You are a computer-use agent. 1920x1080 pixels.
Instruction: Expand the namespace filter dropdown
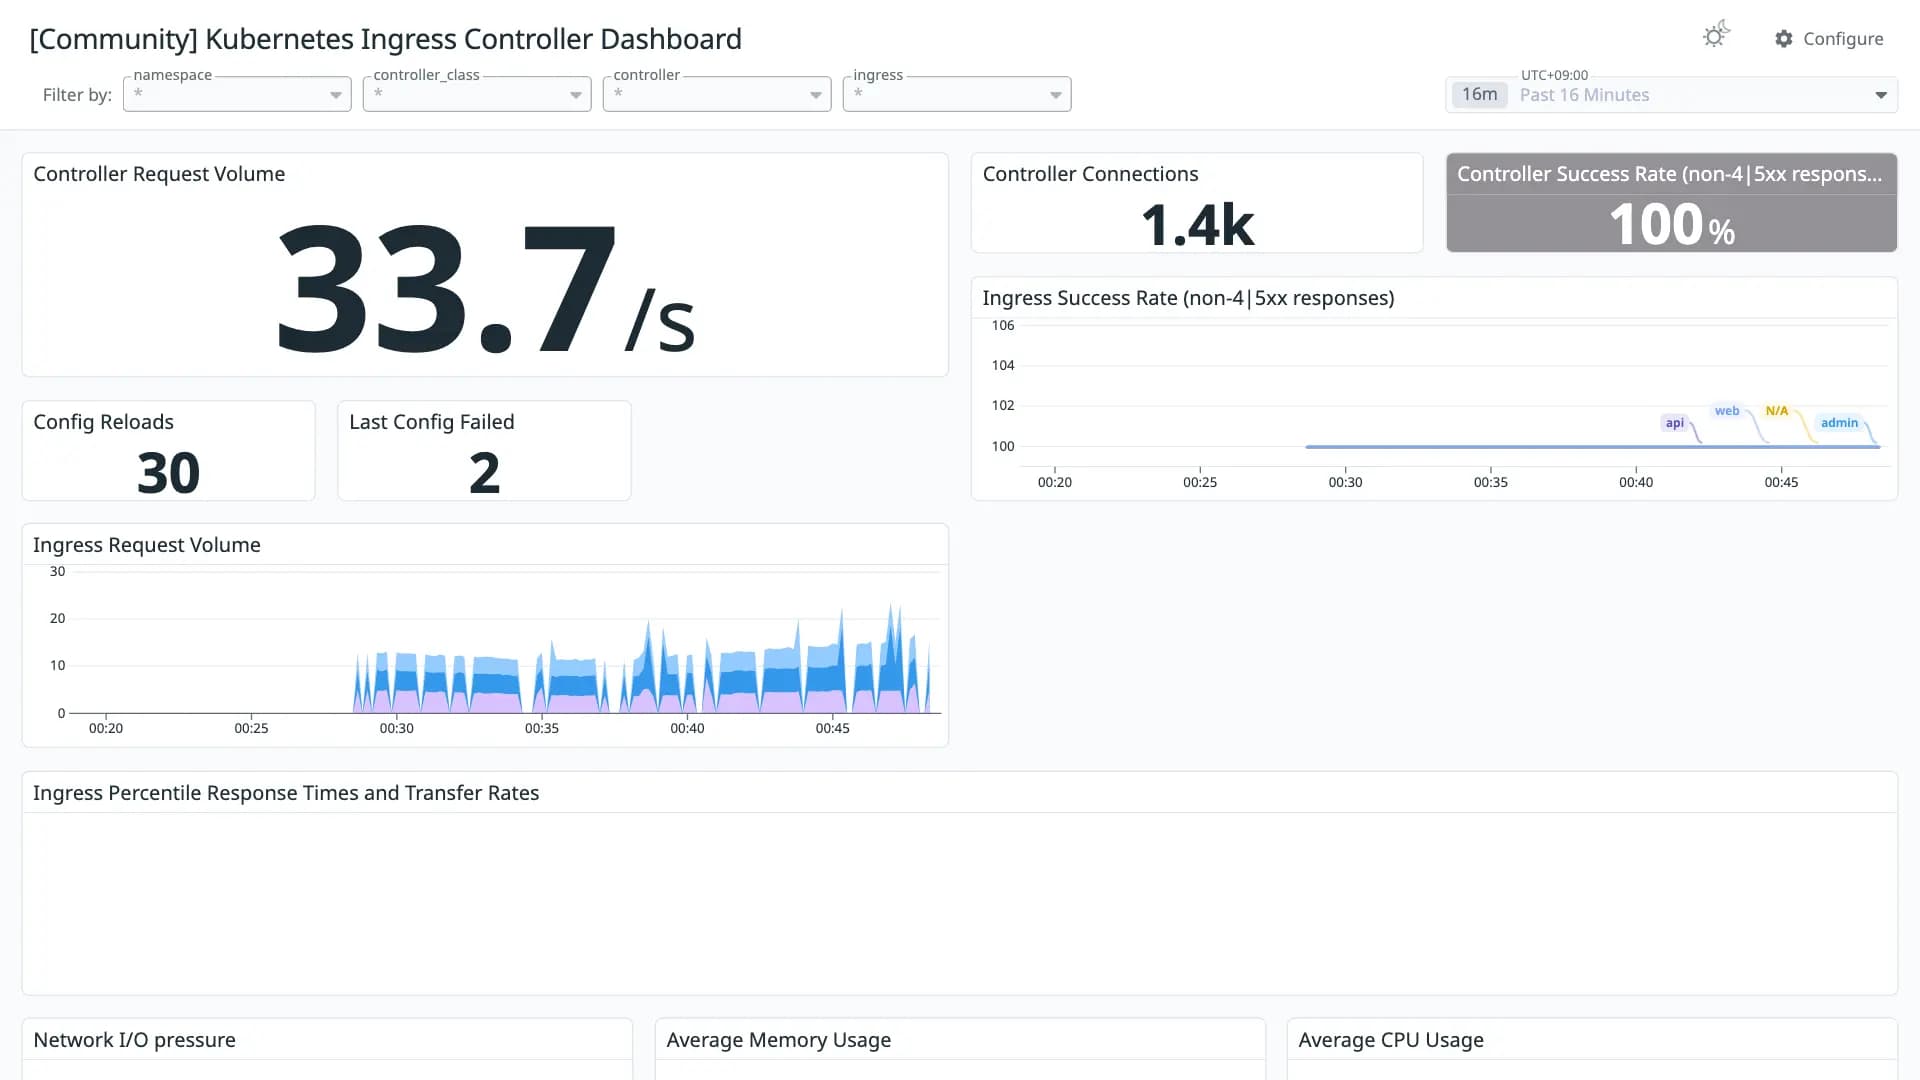[x=237, y=94]
